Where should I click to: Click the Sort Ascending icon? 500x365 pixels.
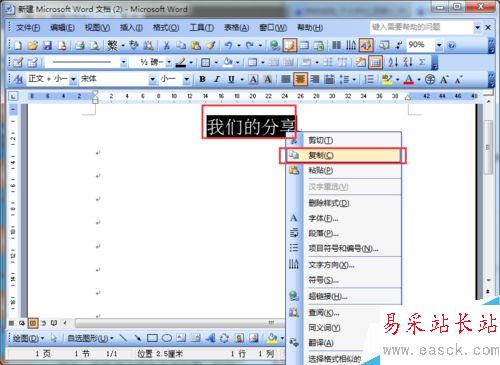click(x=393, y=62)
